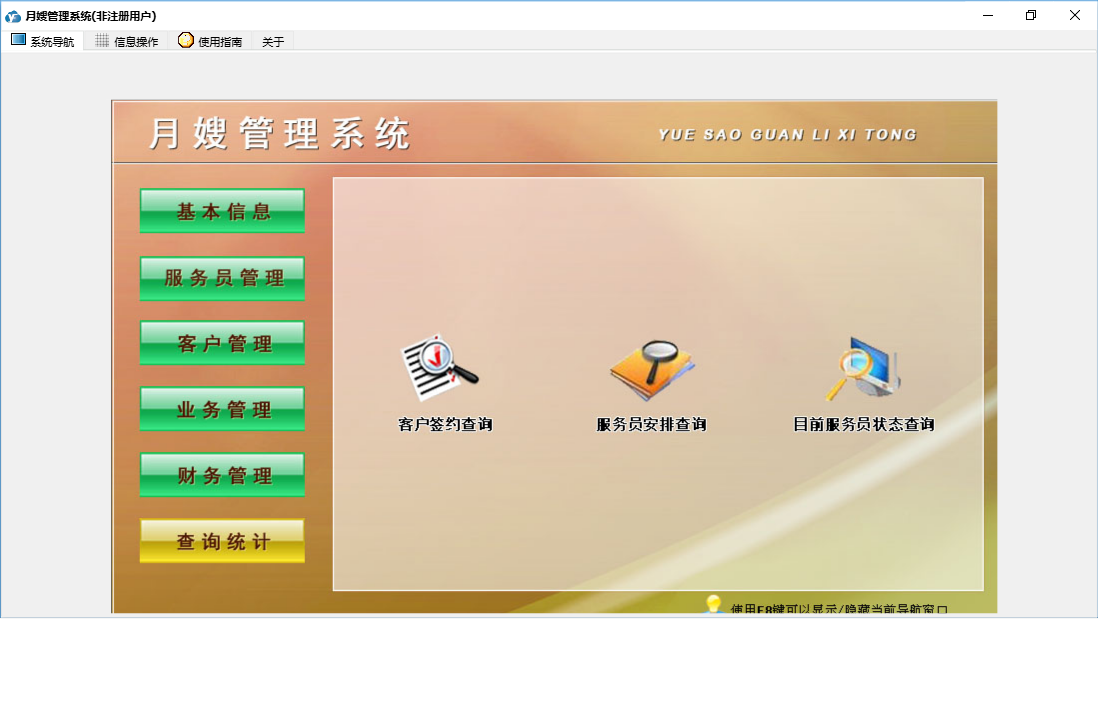The height and width of the screenshot is (713, 1098).
Task: Click the 系统导航 monitor icon
Action: pos(18,41)
